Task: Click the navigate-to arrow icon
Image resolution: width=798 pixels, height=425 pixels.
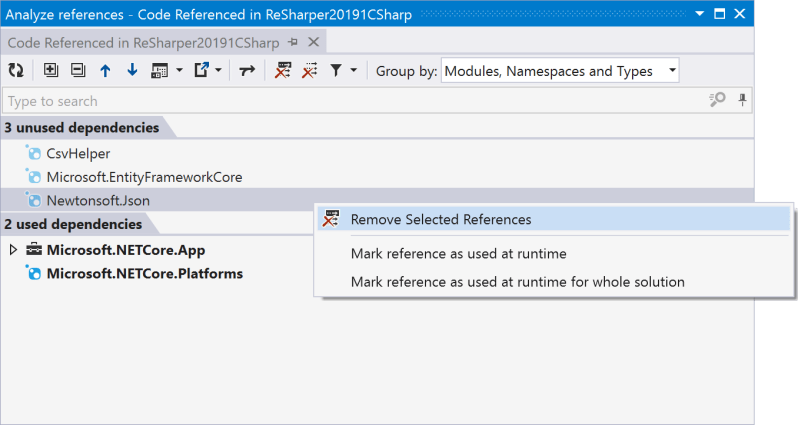Action: click(247, 70)
